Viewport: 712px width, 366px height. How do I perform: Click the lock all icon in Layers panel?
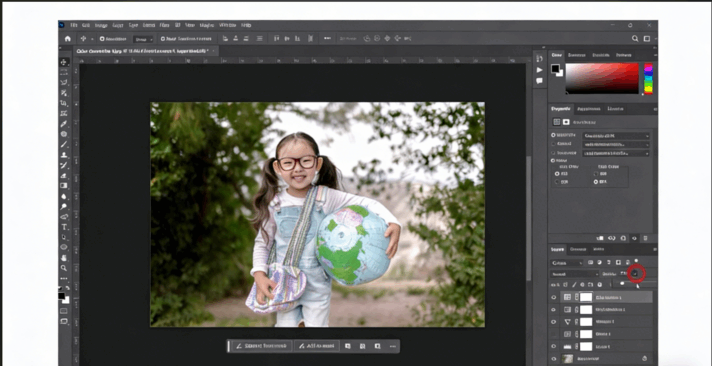click(600, 285)
